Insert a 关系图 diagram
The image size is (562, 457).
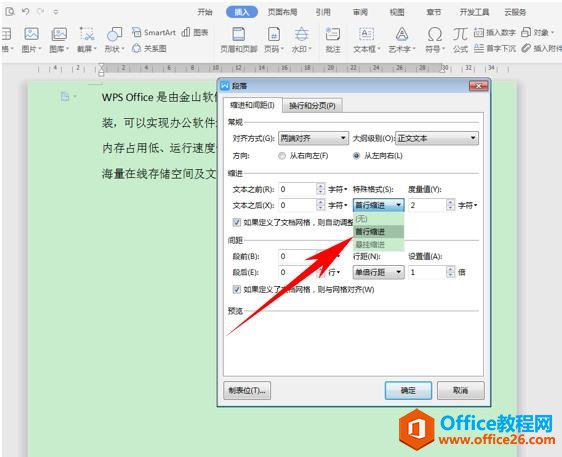click(x=149, y=48)
